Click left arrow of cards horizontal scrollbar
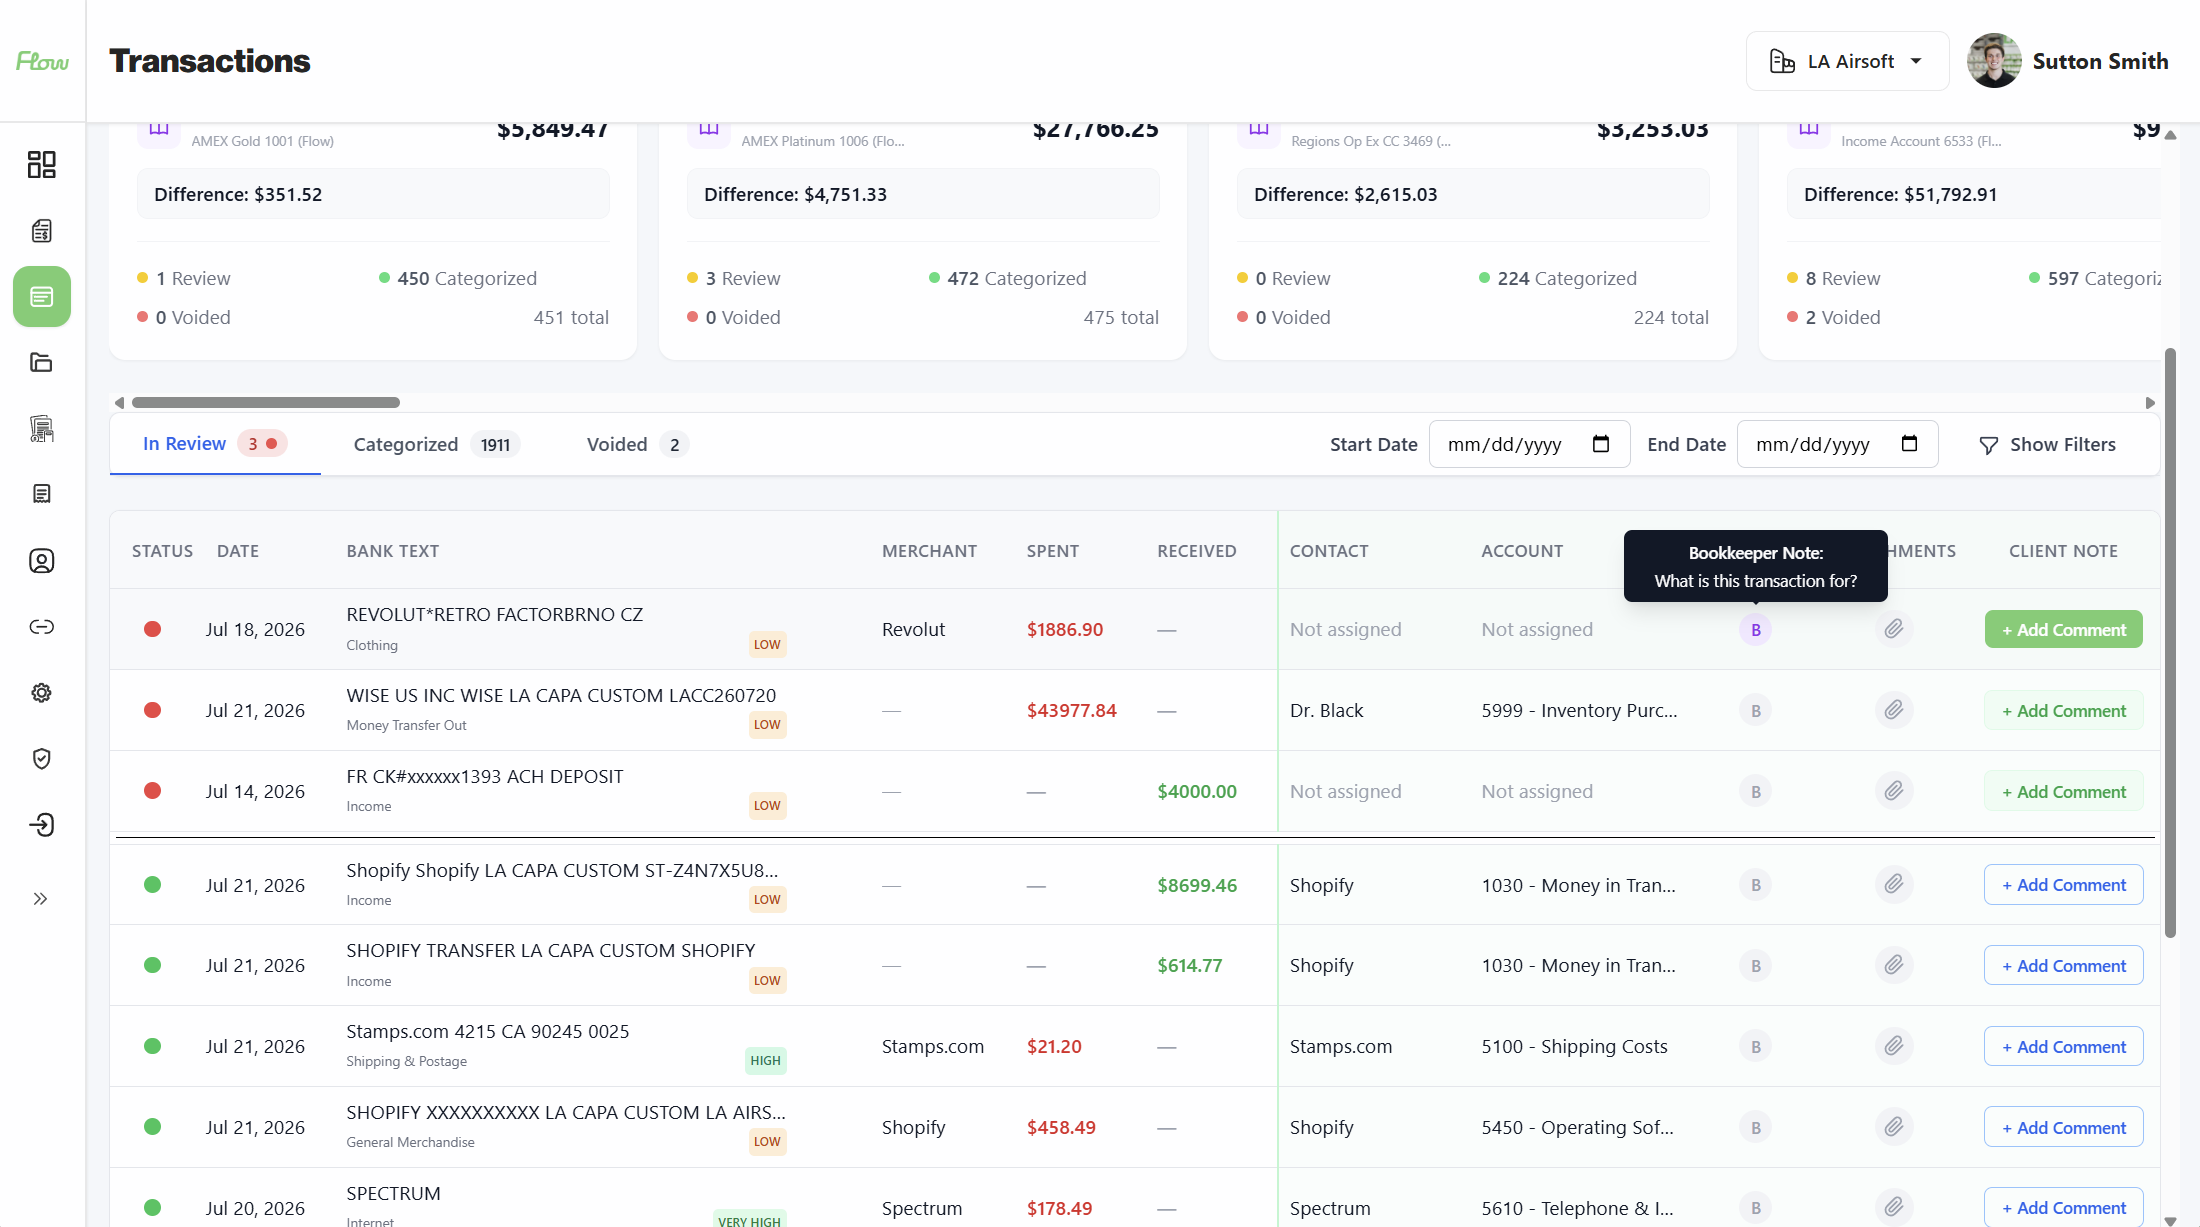The image size is (2200, 1227). pos(119,403)
